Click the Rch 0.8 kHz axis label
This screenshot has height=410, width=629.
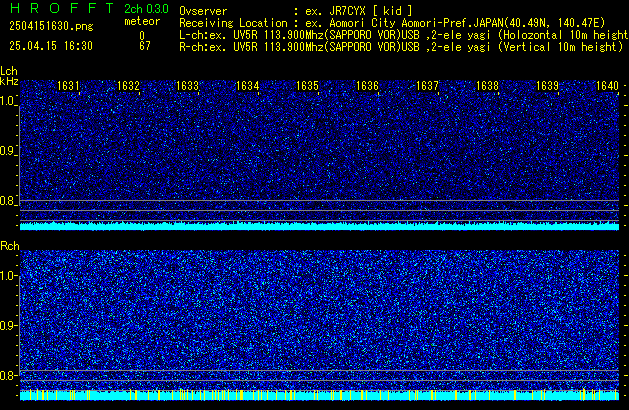coord(7,375)
